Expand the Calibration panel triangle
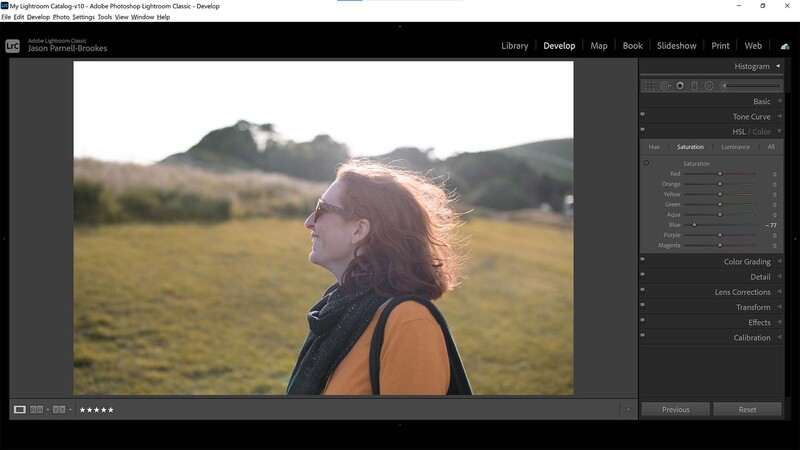 tap(779, 337)
